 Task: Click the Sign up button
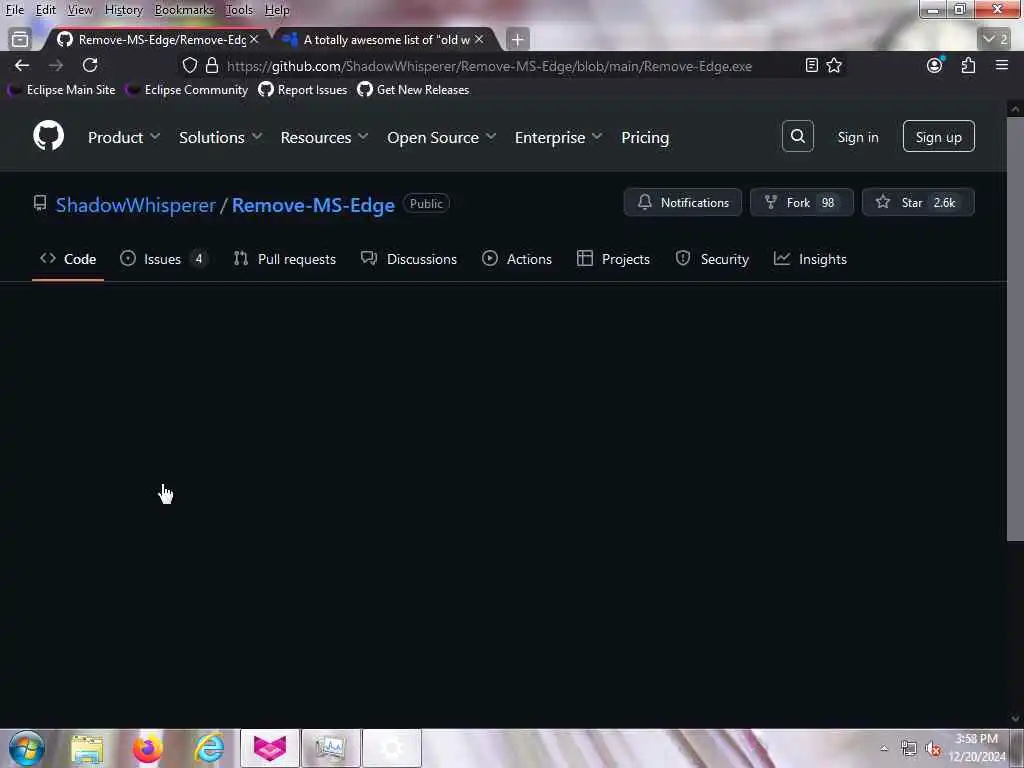938,136
